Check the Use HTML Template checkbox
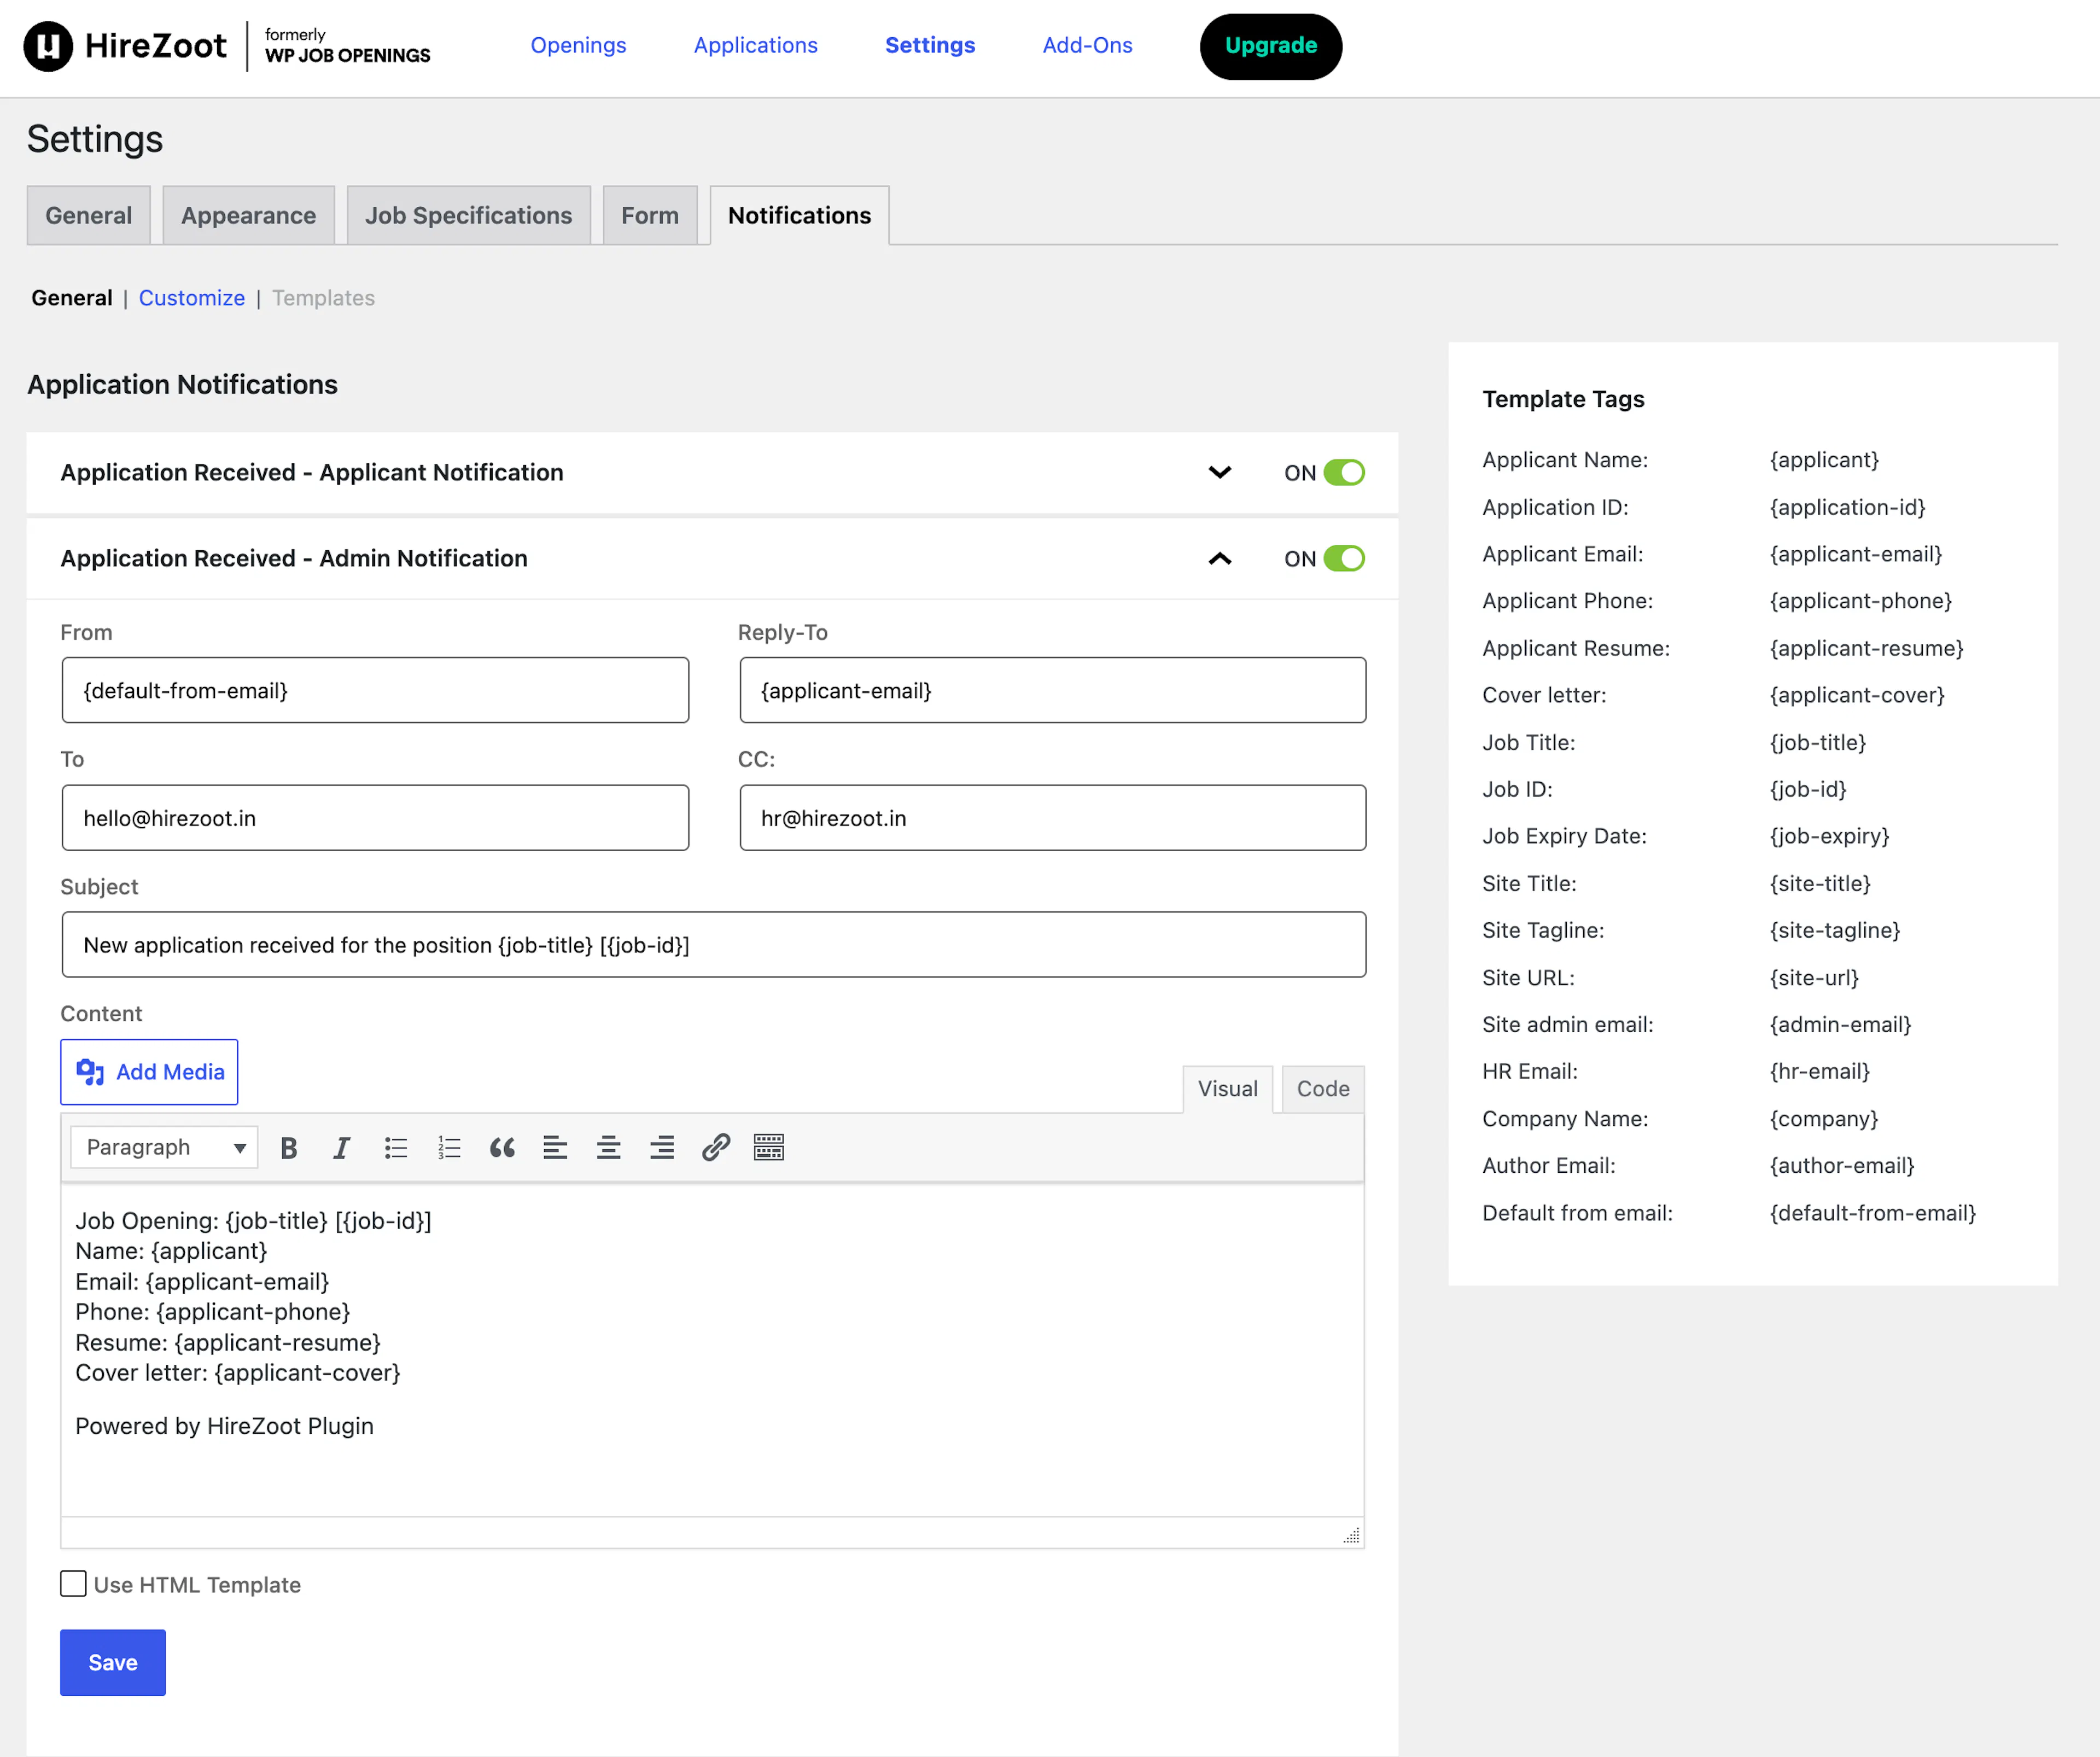This screenshot has width=2100, height=1757. (x=73, y=1584)
